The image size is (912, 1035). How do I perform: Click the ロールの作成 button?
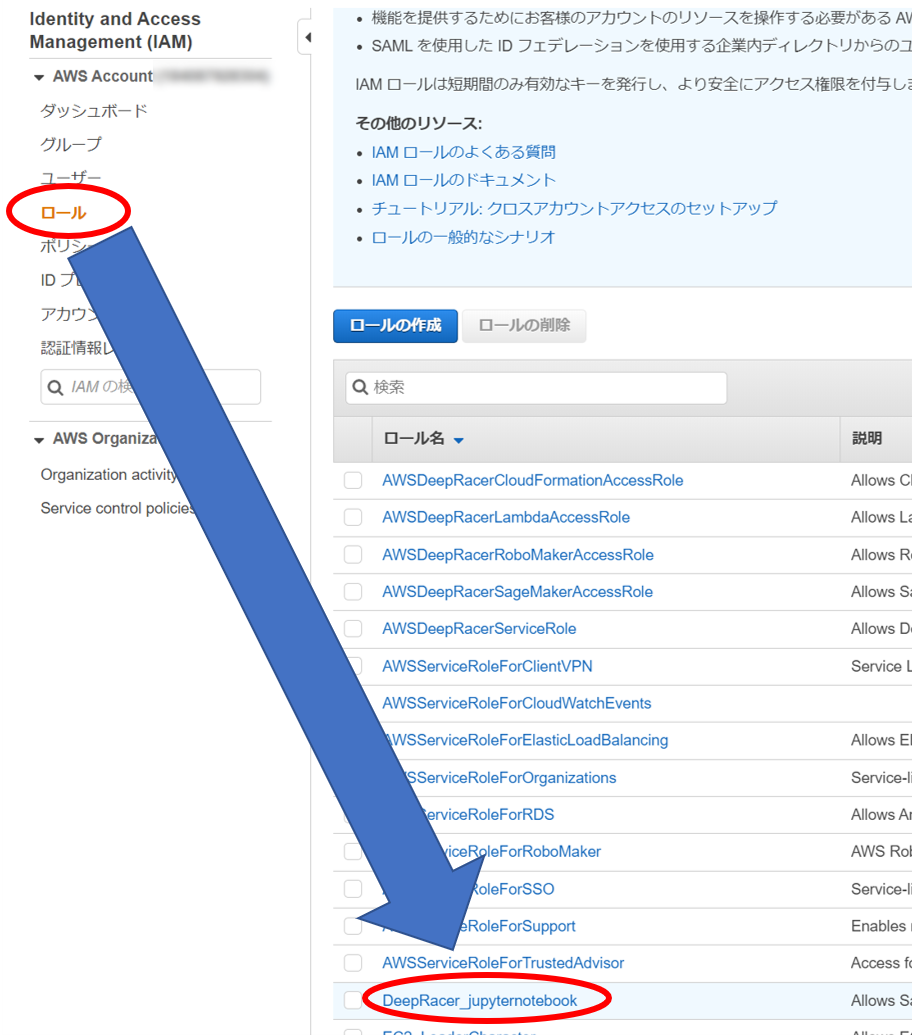pos(395,325)
